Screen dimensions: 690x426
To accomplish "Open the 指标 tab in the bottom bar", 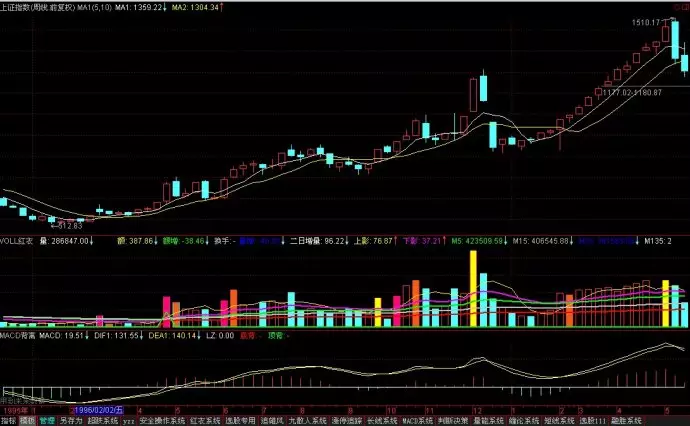I will point(8,421).
